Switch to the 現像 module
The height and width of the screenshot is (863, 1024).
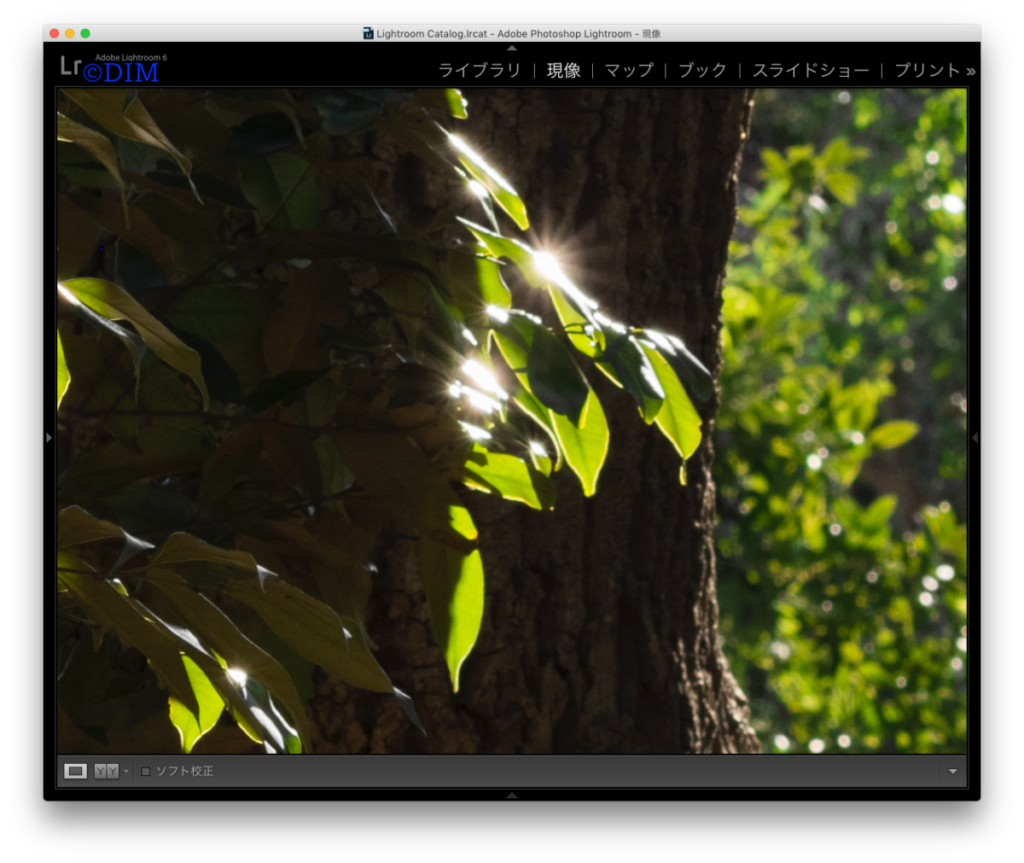(x=564, y=70)
